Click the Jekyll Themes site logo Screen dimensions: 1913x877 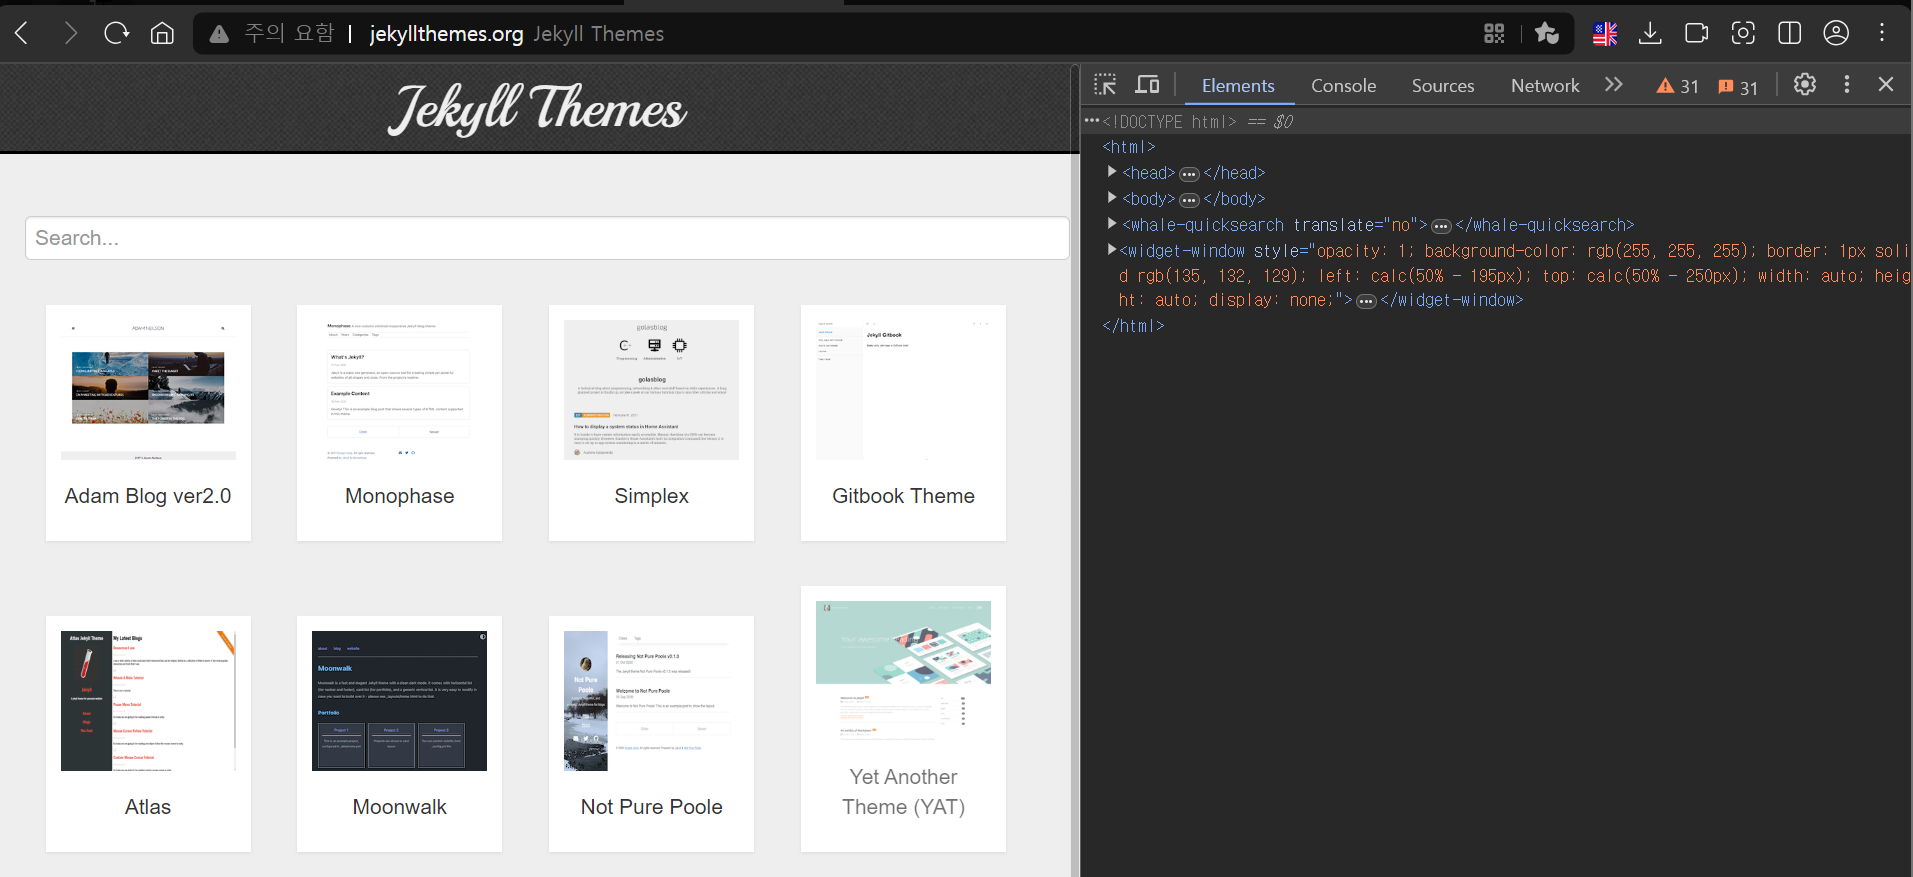[538, 108]
